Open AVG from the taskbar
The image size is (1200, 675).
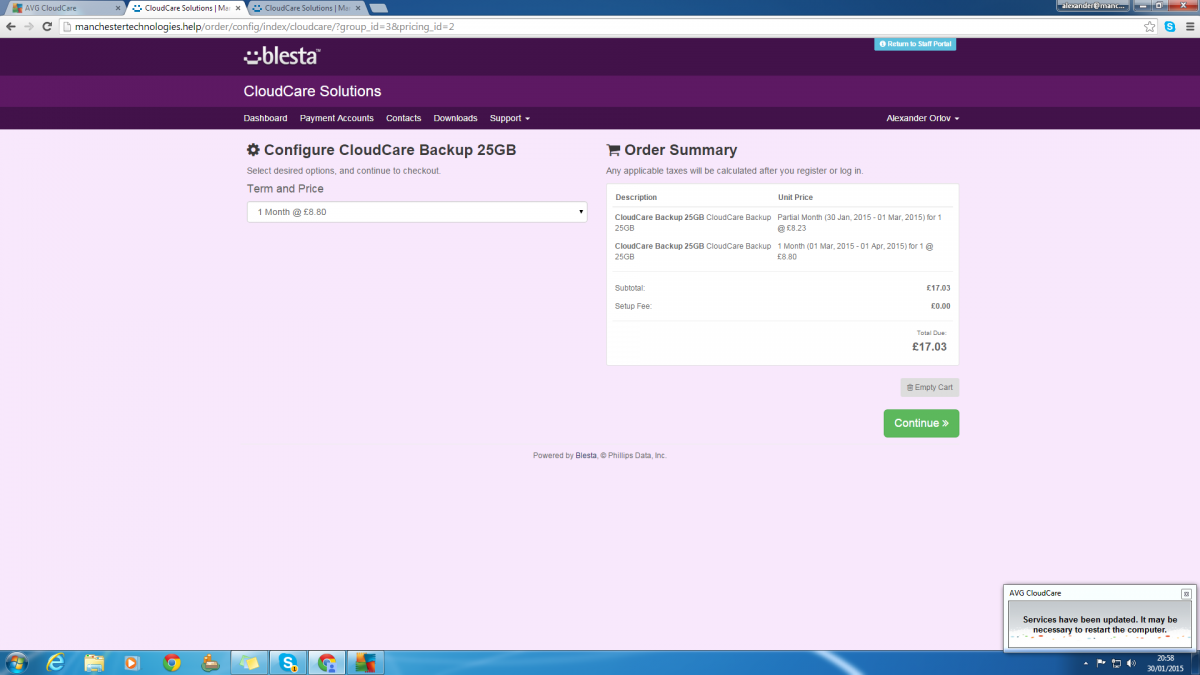(x=366, y=662)
